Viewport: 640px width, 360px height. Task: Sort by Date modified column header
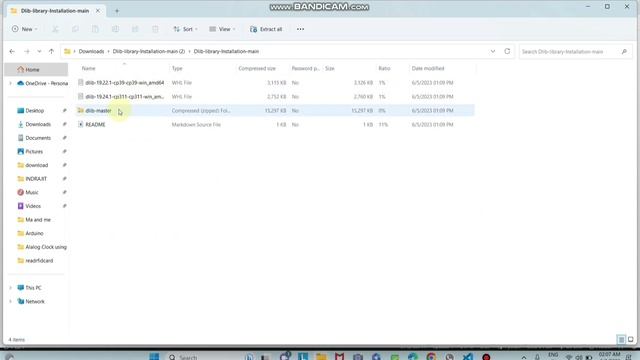click(x=428, y=69)
